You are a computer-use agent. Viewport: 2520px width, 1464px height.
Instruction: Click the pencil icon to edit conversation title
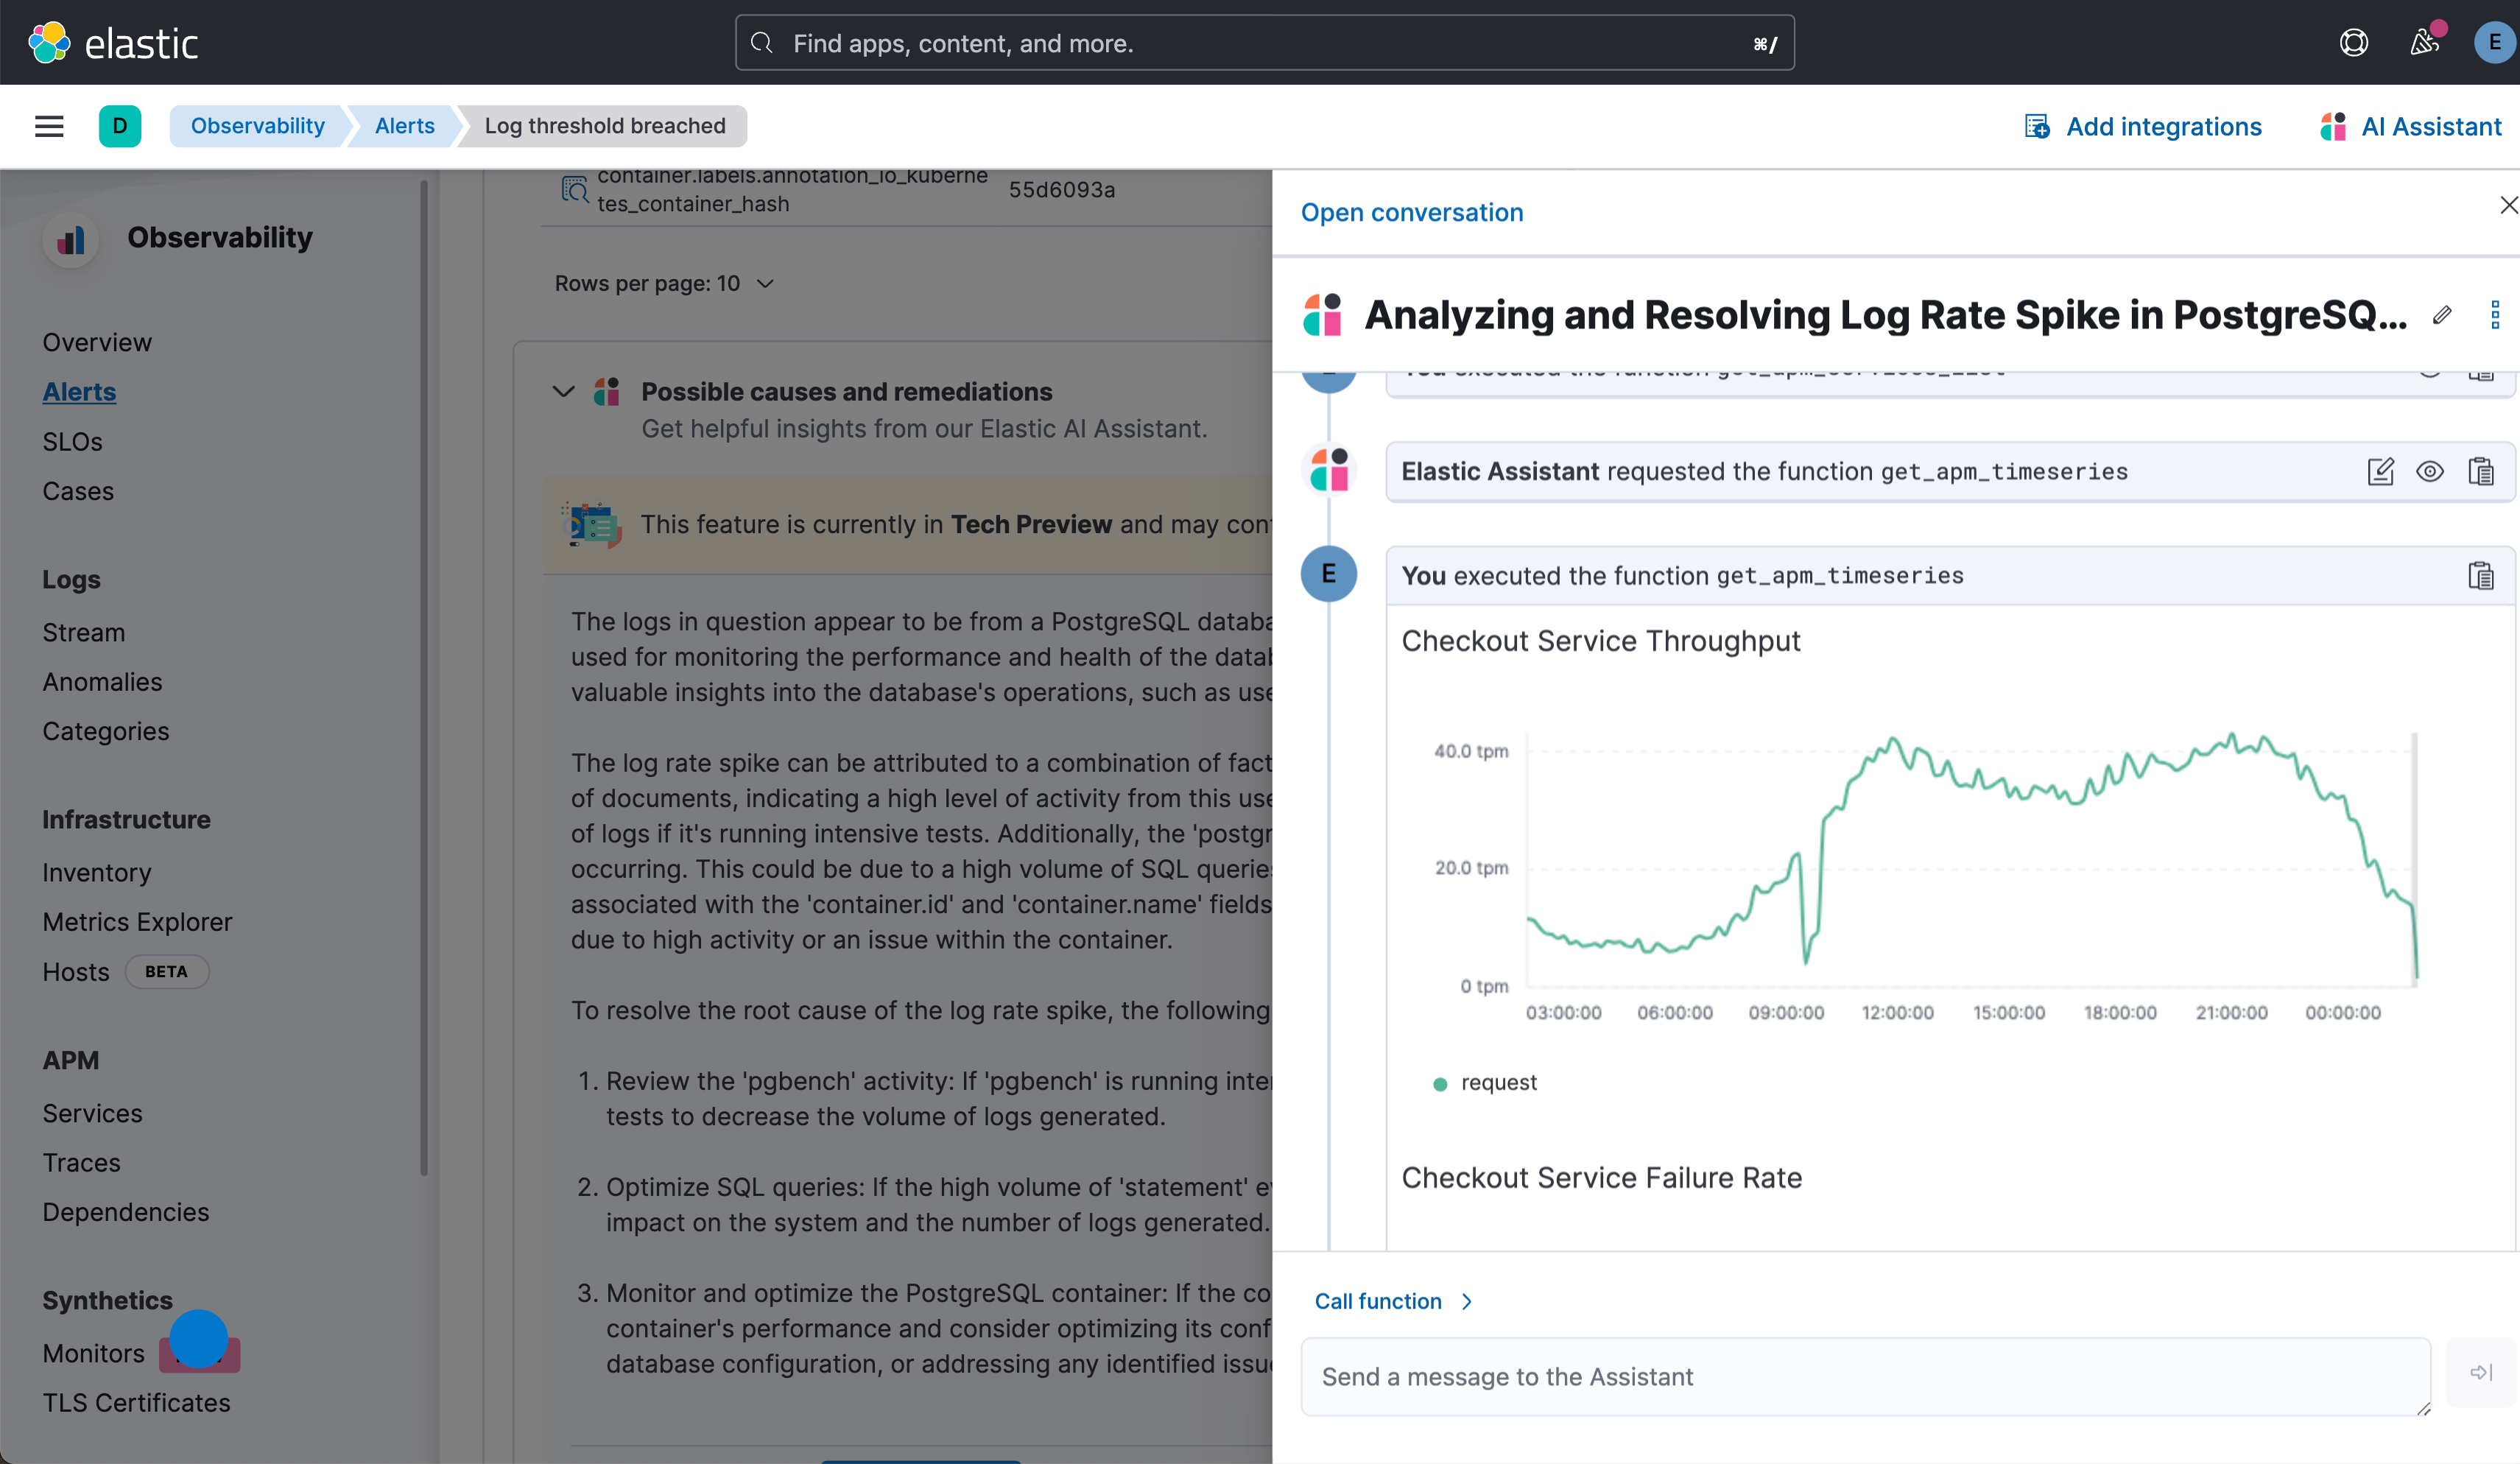point(2442,315)
